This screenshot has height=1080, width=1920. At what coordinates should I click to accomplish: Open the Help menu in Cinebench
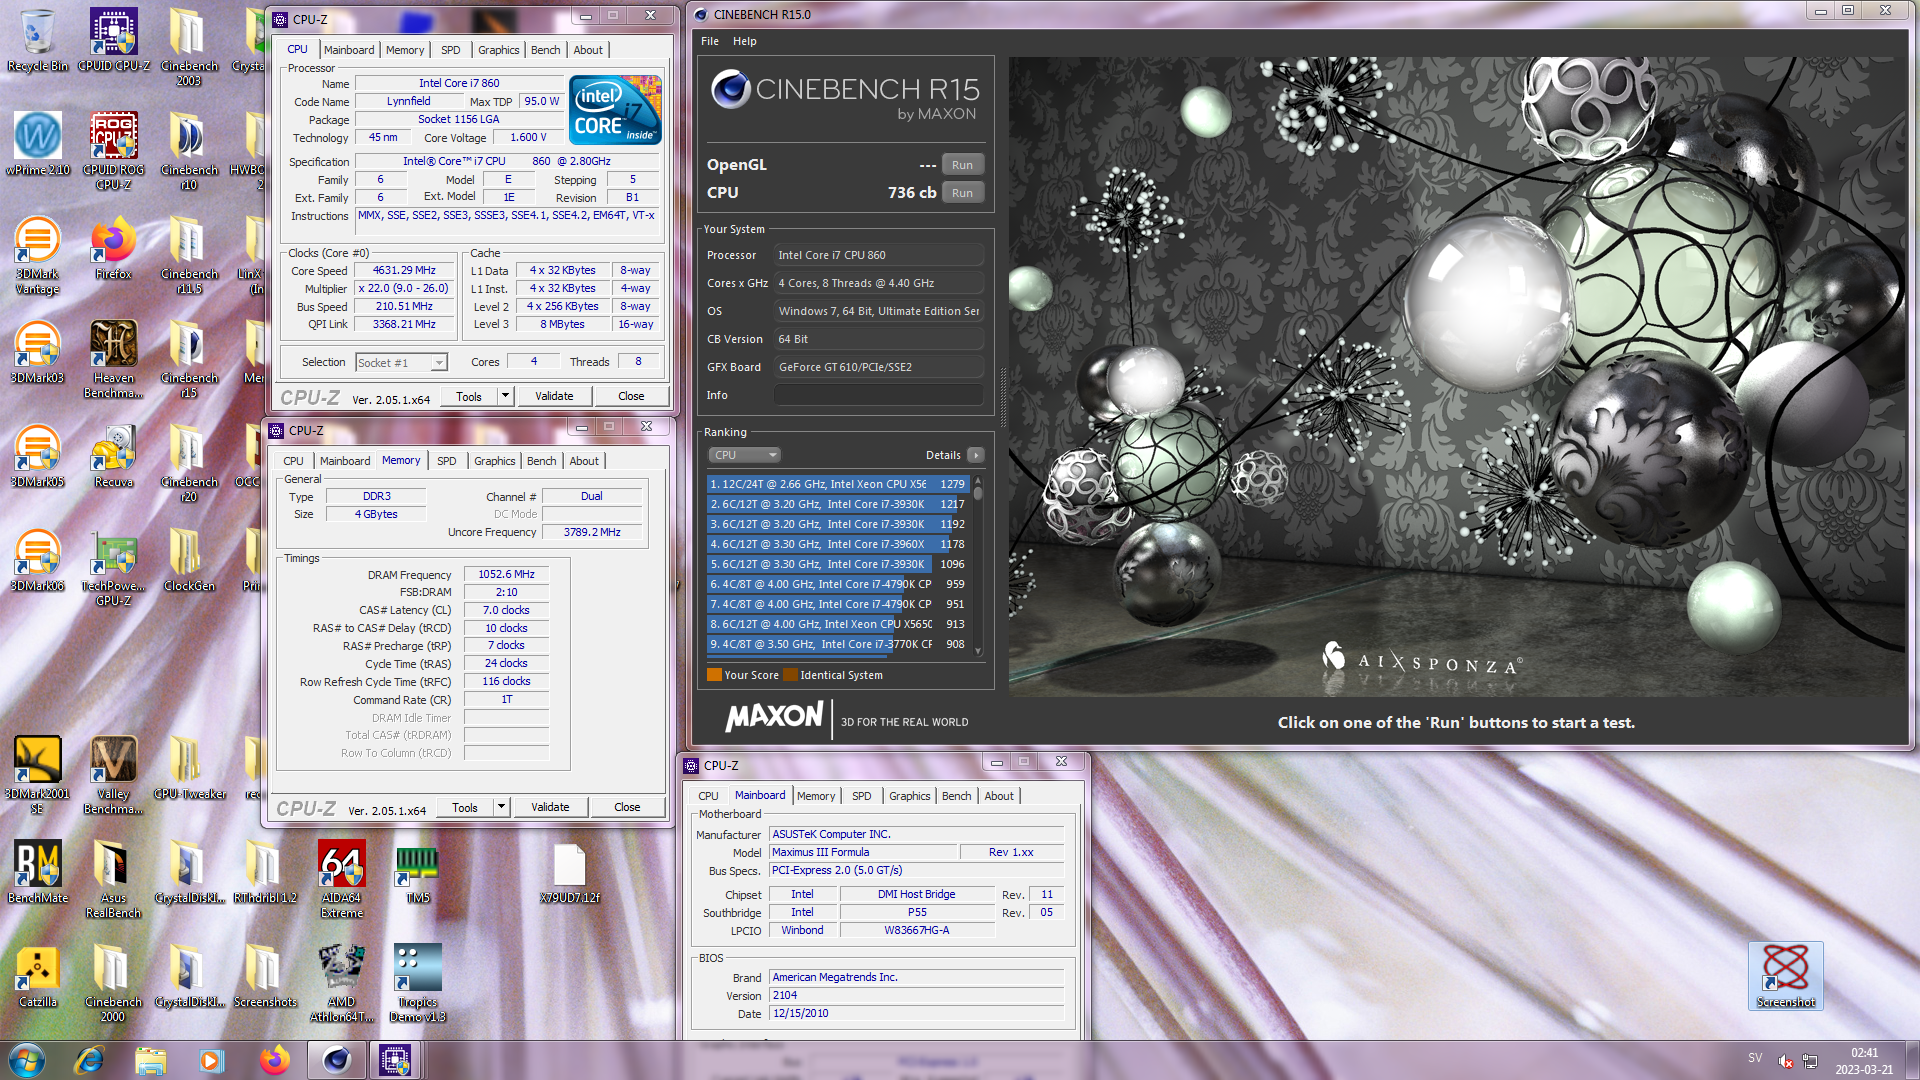(x=744, y=41)
